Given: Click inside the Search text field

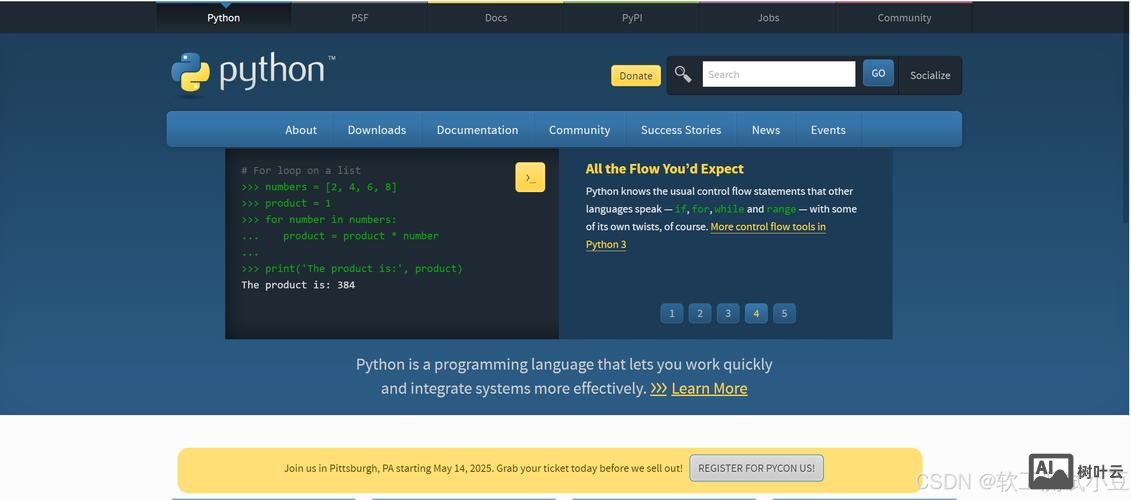Looking at the screenshot, I should (x=778, y=74).
